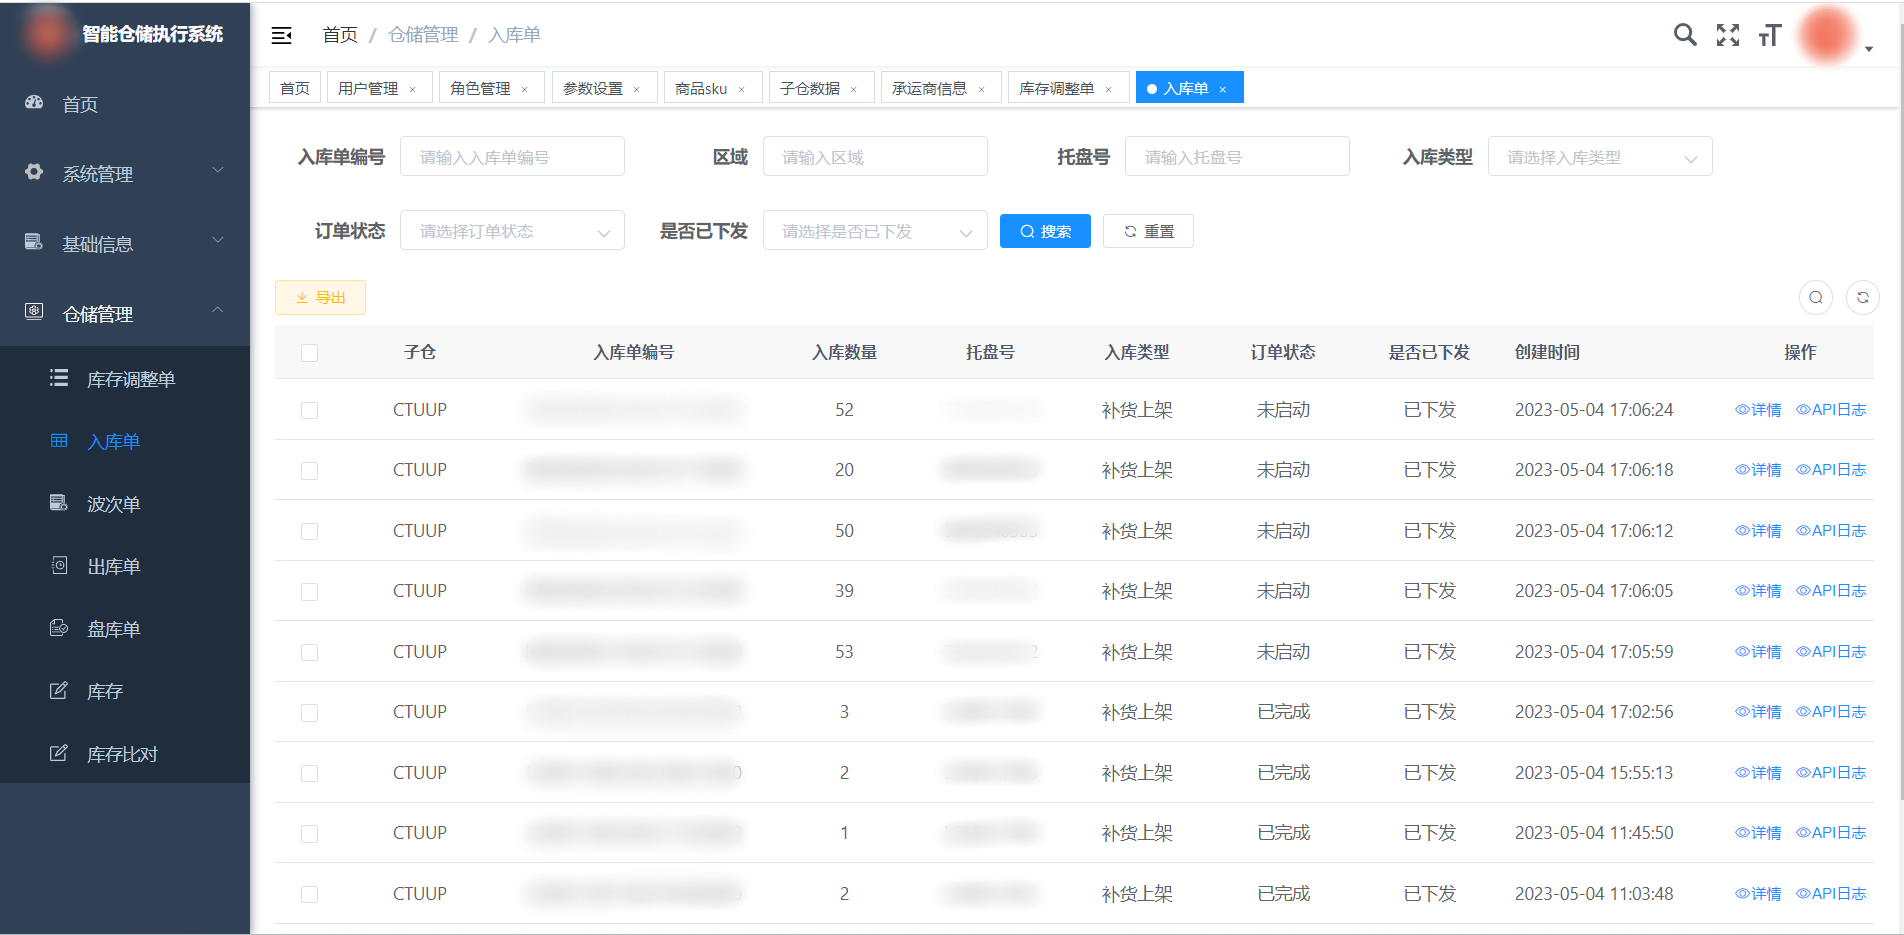Screen dimensions: 1904x935
Task: Click the 重置 reset button
Action: click(1148, 231)
